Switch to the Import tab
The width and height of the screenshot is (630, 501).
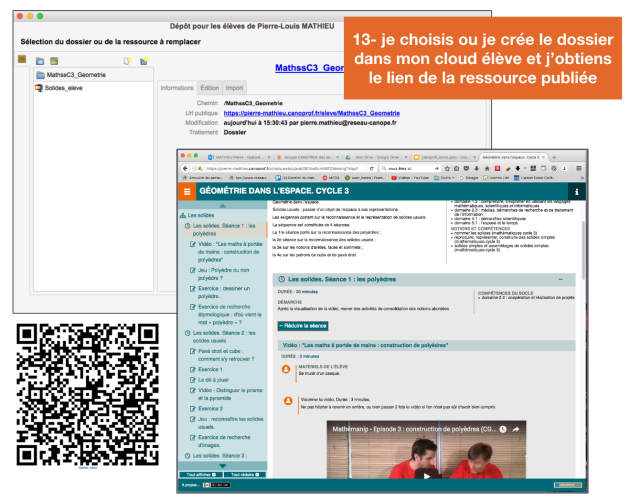pos(234,87)
